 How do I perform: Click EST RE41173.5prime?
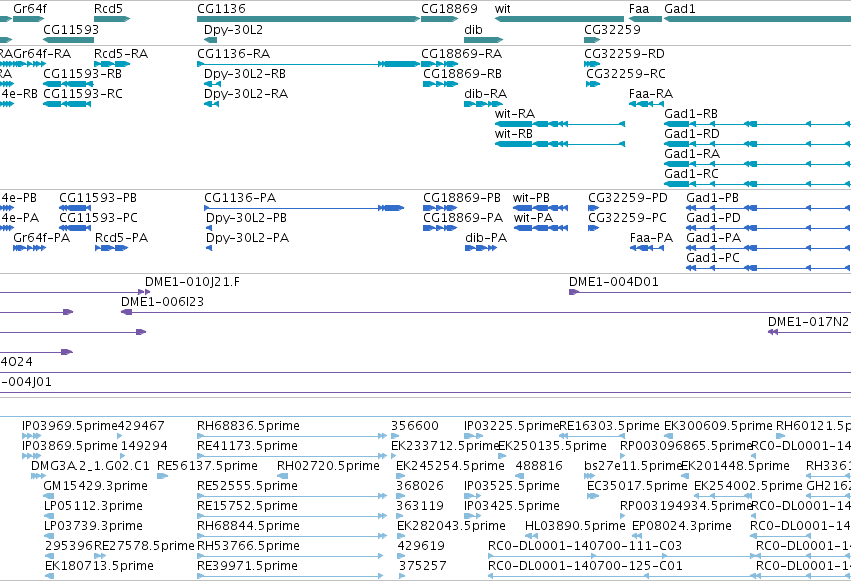[x=247, y=446]
